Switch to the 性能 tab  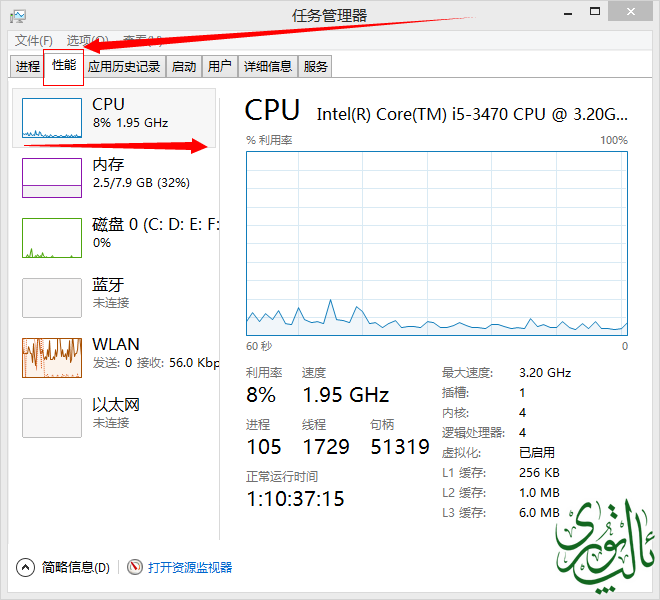pos(64,66)
